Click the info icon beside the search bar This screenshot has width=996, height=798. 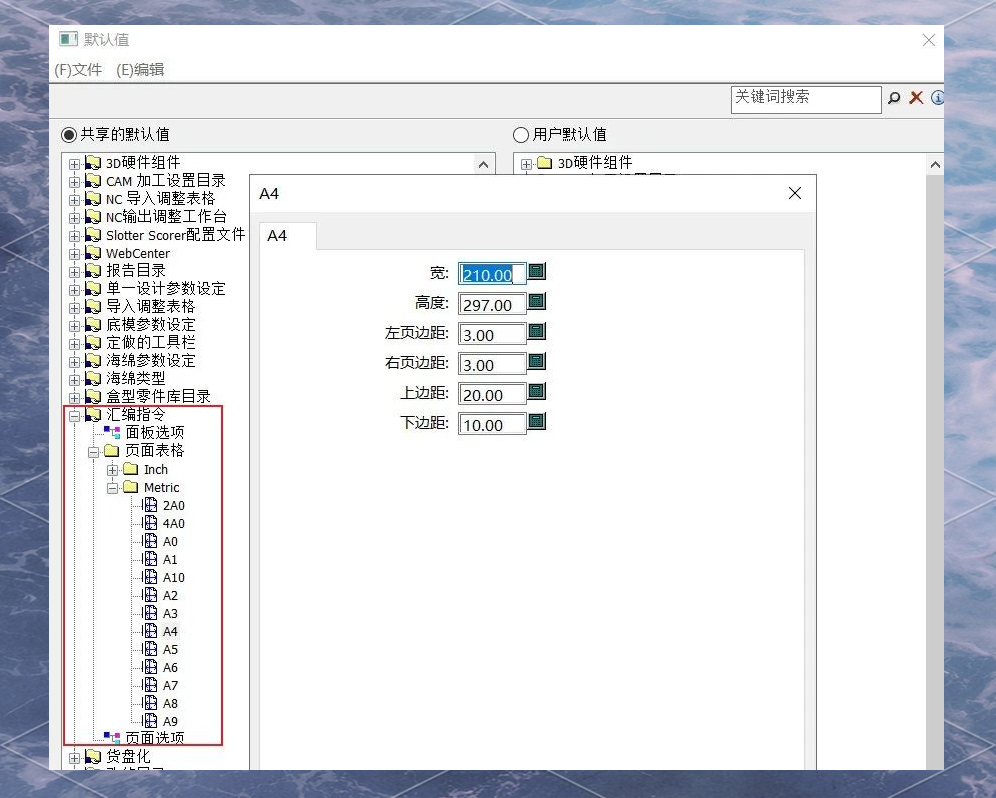[x=937, y=98]
